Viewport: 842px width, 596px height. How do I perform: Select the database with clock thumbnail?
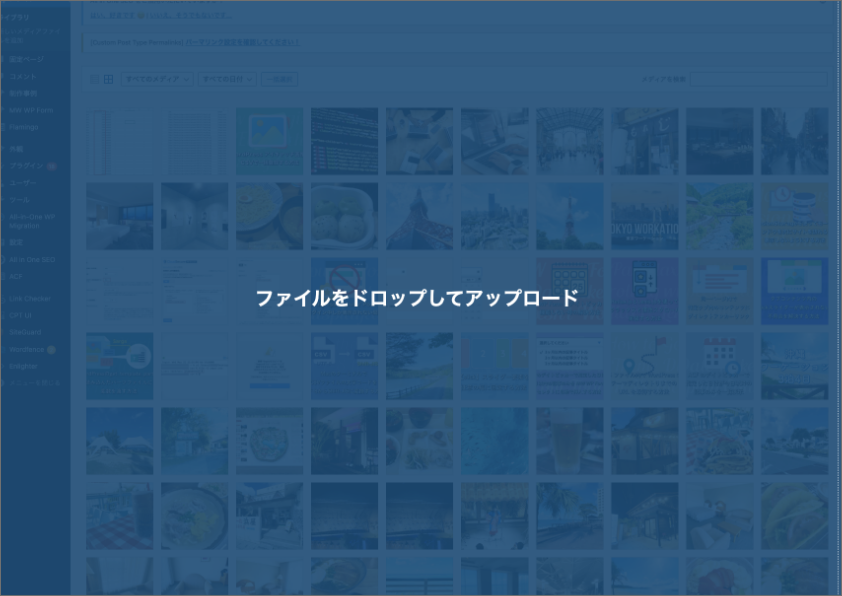click(x=794, y=216)
